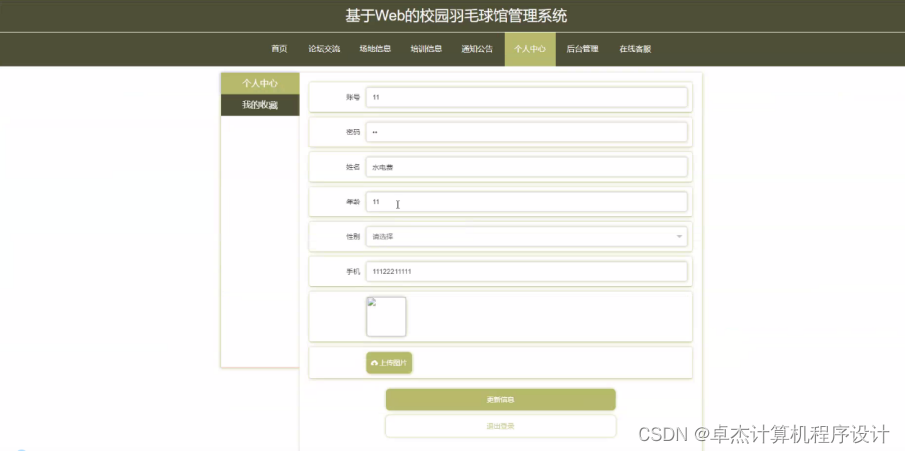Click the 上传图片 upload button
Viewport: 905px width, 453px height.
point(389,363)
